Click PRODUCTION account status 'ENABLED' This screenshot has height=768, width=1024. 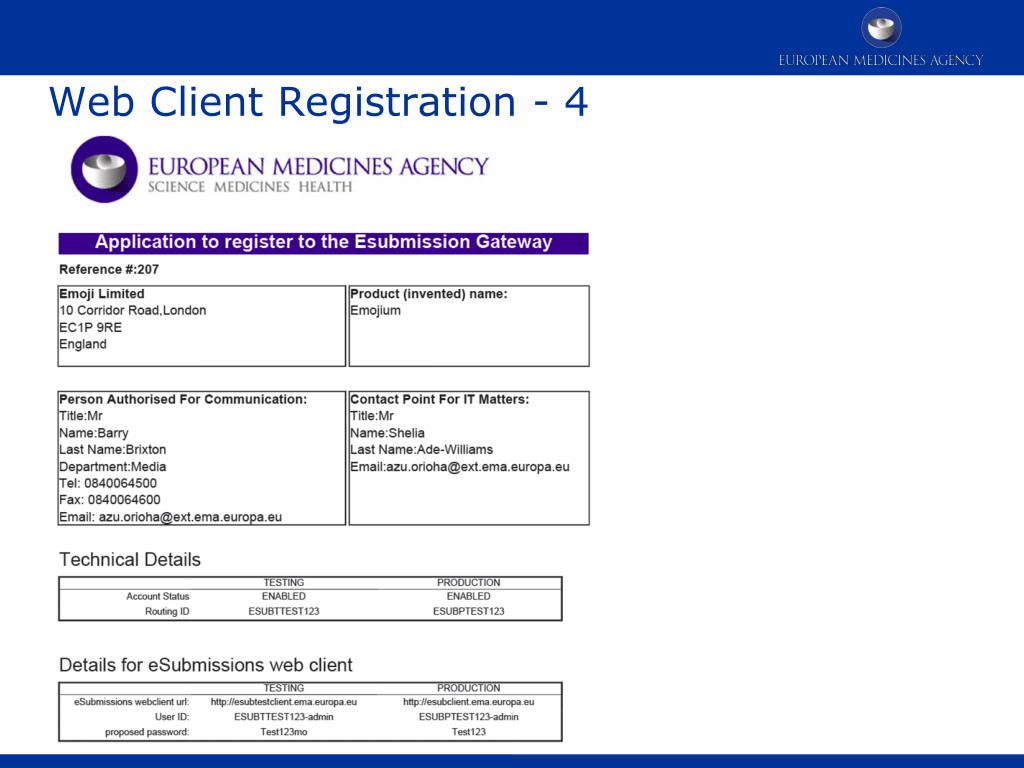coord(468,596)
